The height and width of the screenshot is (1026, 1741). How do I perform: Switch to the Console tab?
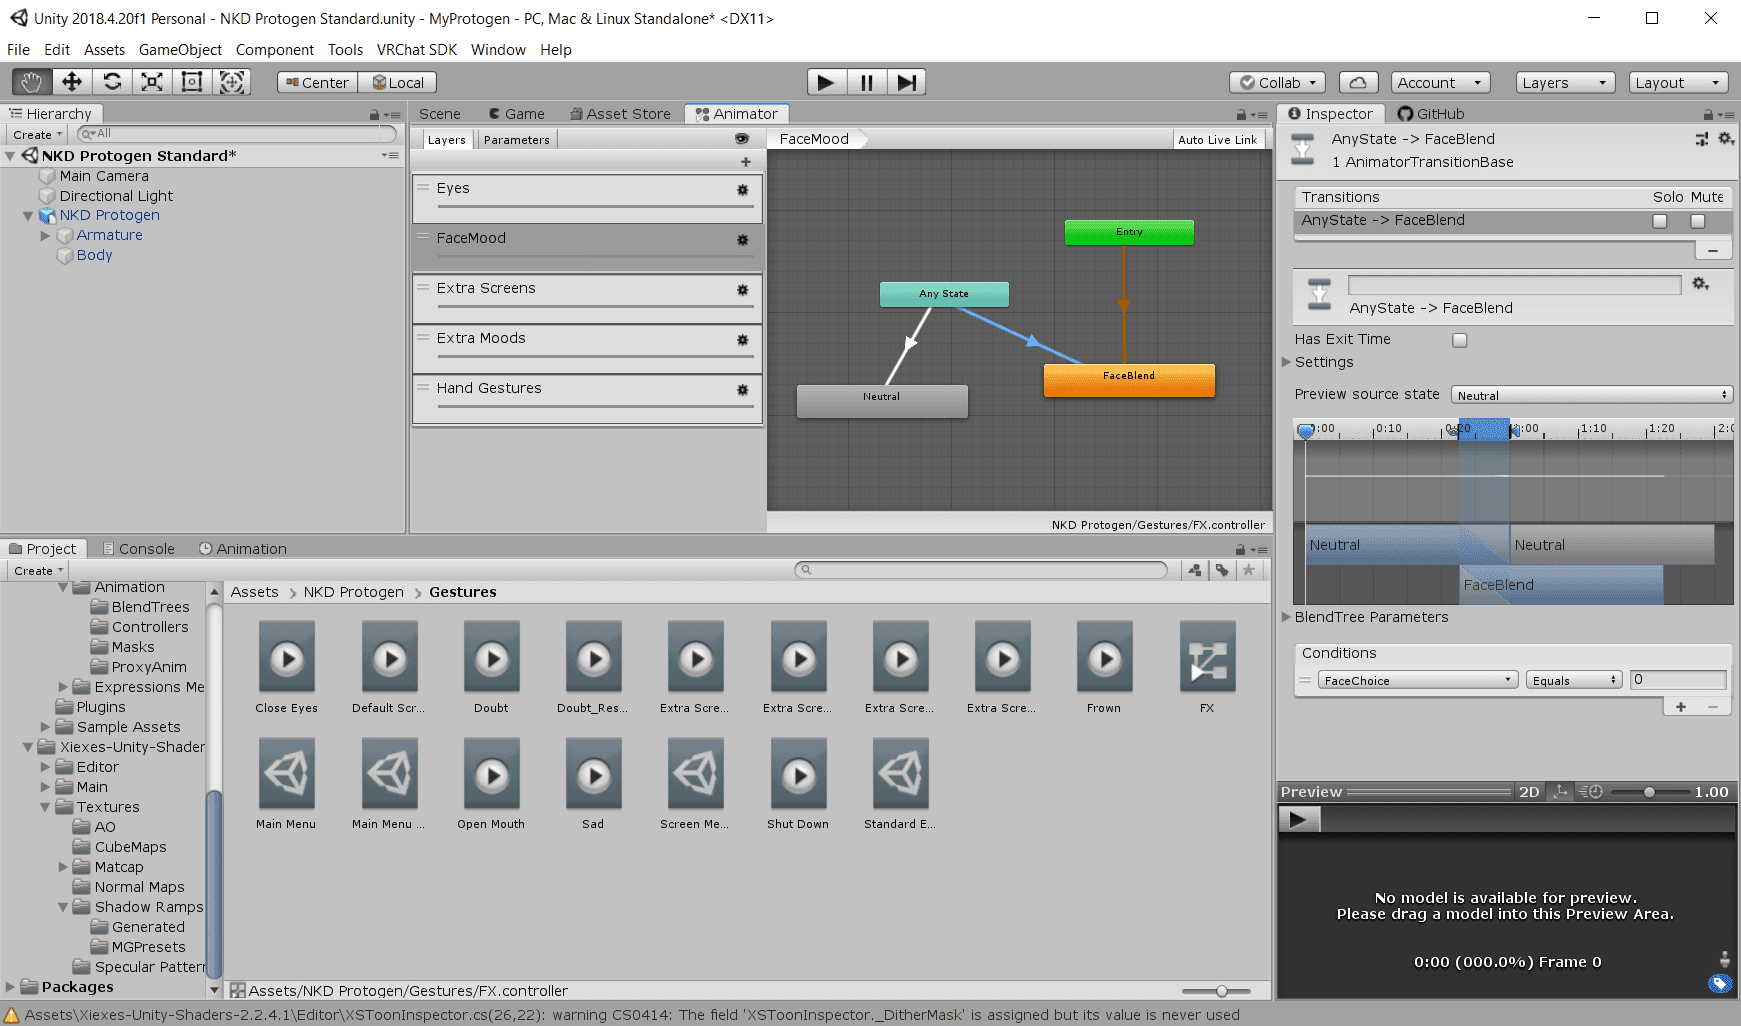tap(138, 549)
